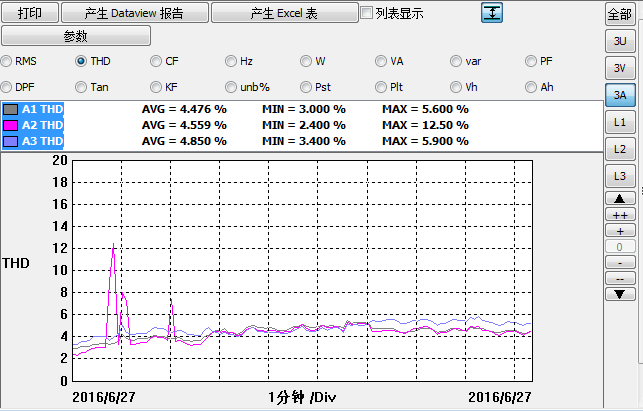This screenshot has width=643, height=411.
Task: Click the 0 reset zoom button
Action: coord(620,247)
